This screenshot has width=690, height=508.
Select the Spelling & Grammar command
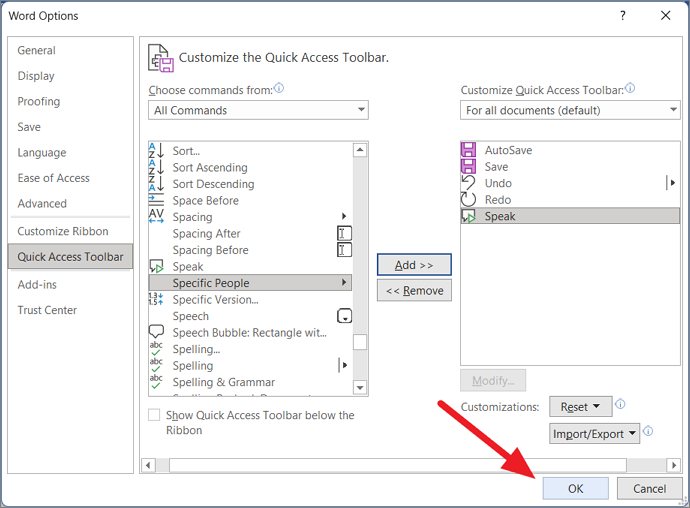(x=250, y=382)
